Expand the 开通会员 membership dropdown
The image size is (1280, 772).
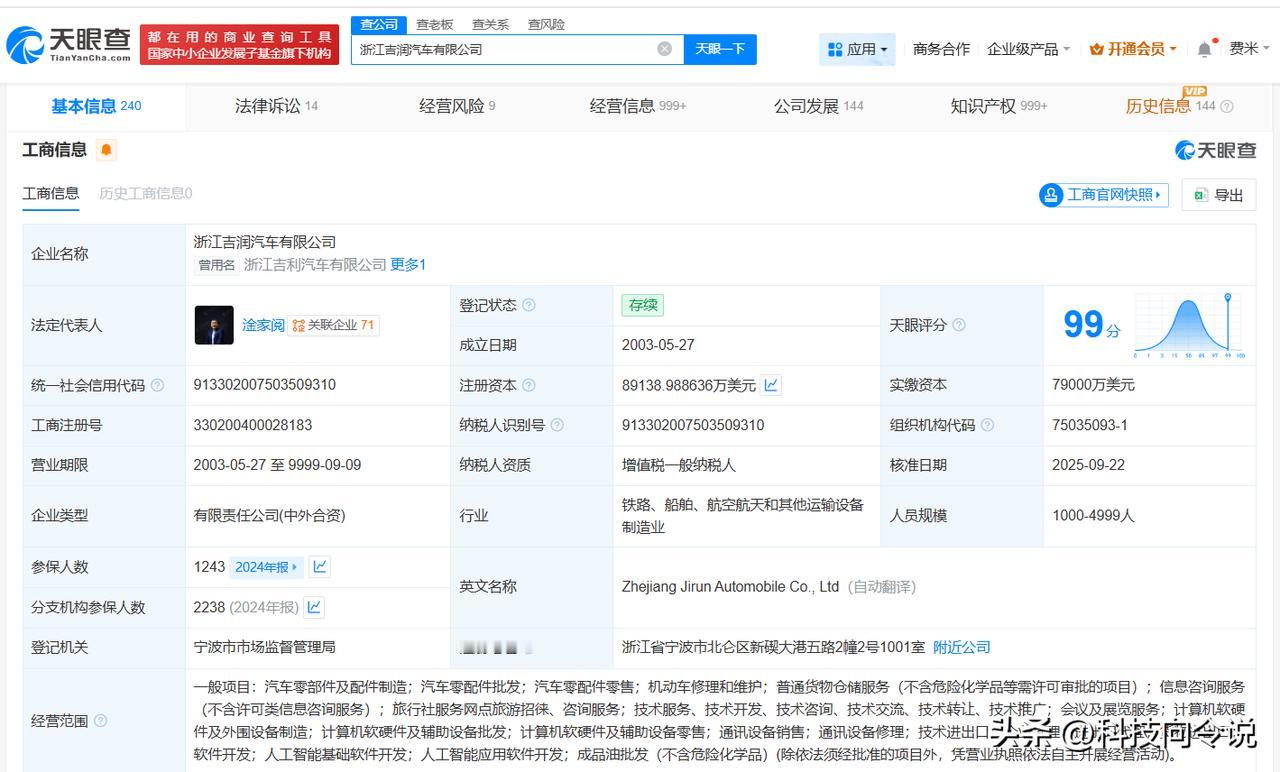(1133, 49)
